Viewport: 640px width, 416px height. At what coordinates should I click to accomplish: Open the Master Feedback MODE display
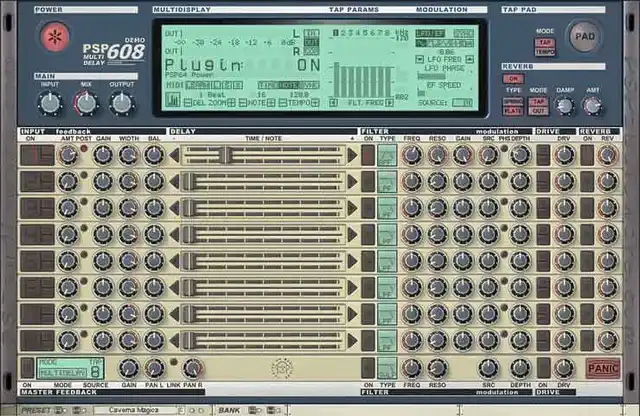point(70,369)
